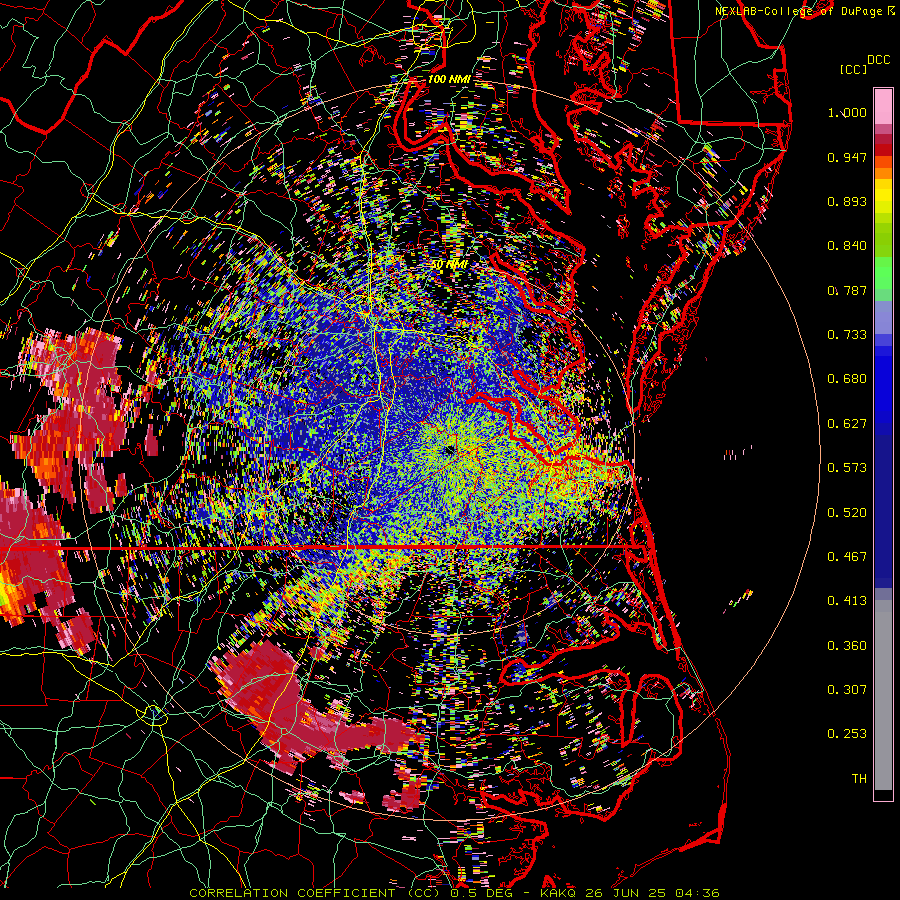The image size is (900, 900).
Task: Select the 1.000 legend value
Action: [x=847, y=112]
